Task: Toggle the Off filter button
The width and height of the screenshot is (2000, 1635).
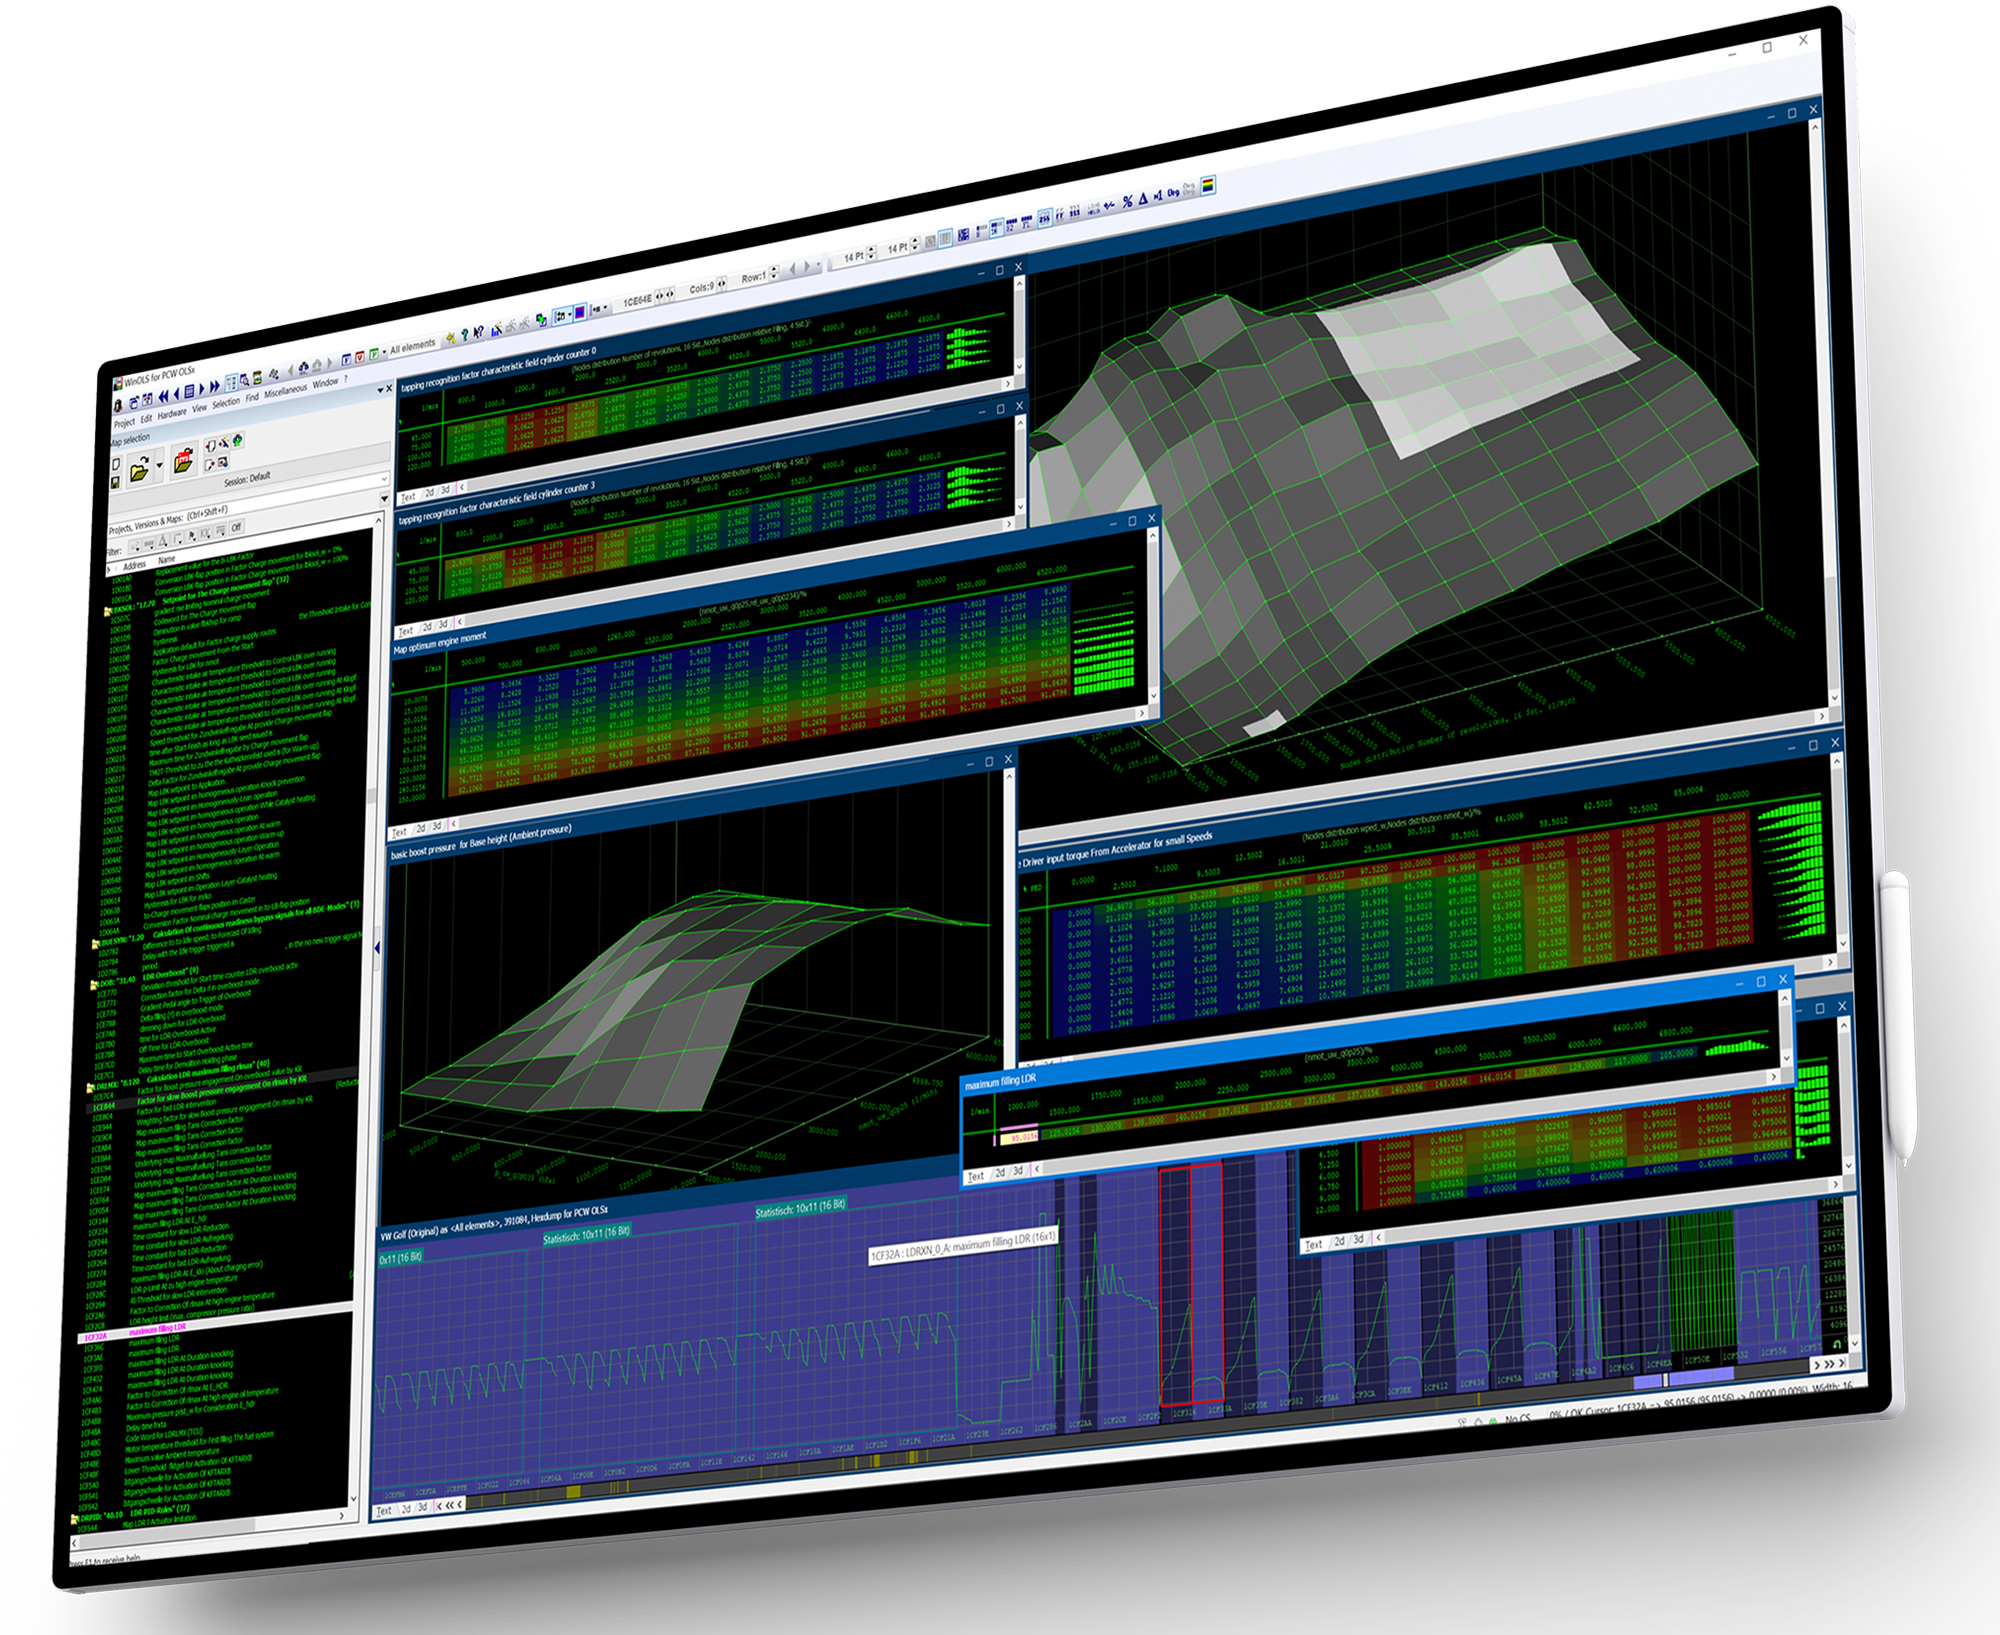Action: pyautogui.click(x=237, y=527)
